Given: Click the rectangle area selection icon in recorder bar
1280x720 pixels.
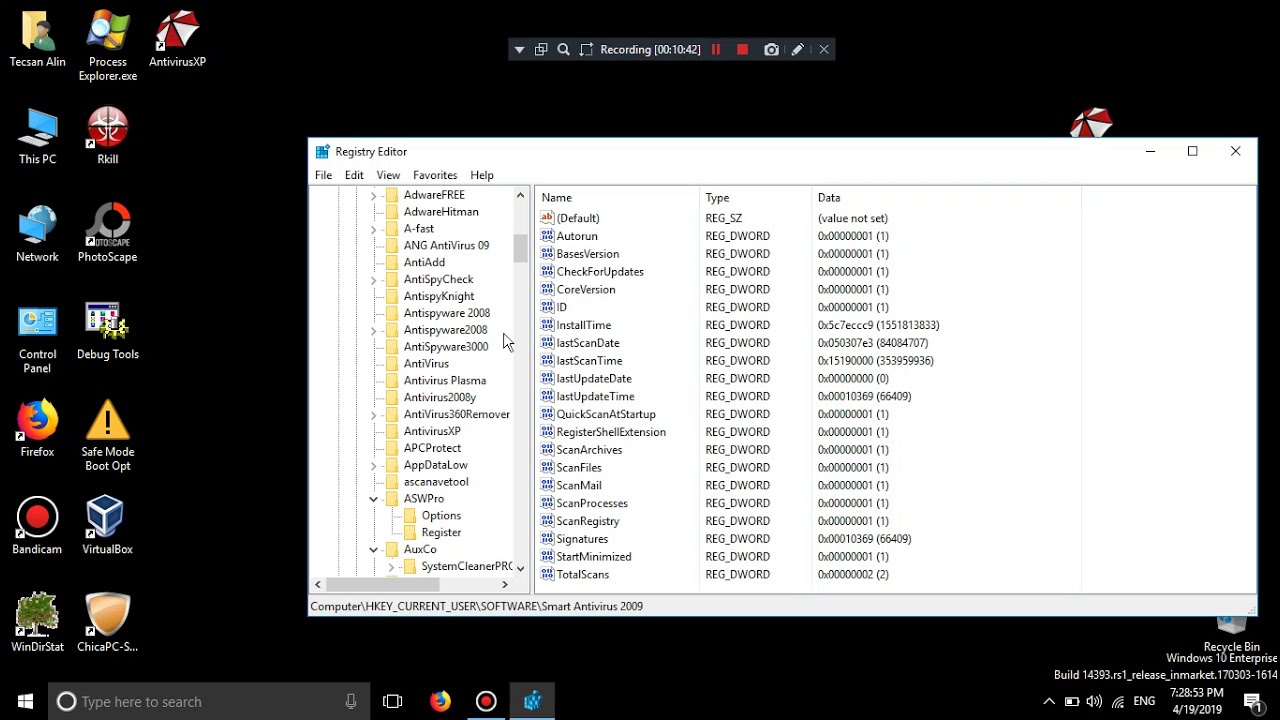Looking at the screenshot, I should tap(587, 49).
